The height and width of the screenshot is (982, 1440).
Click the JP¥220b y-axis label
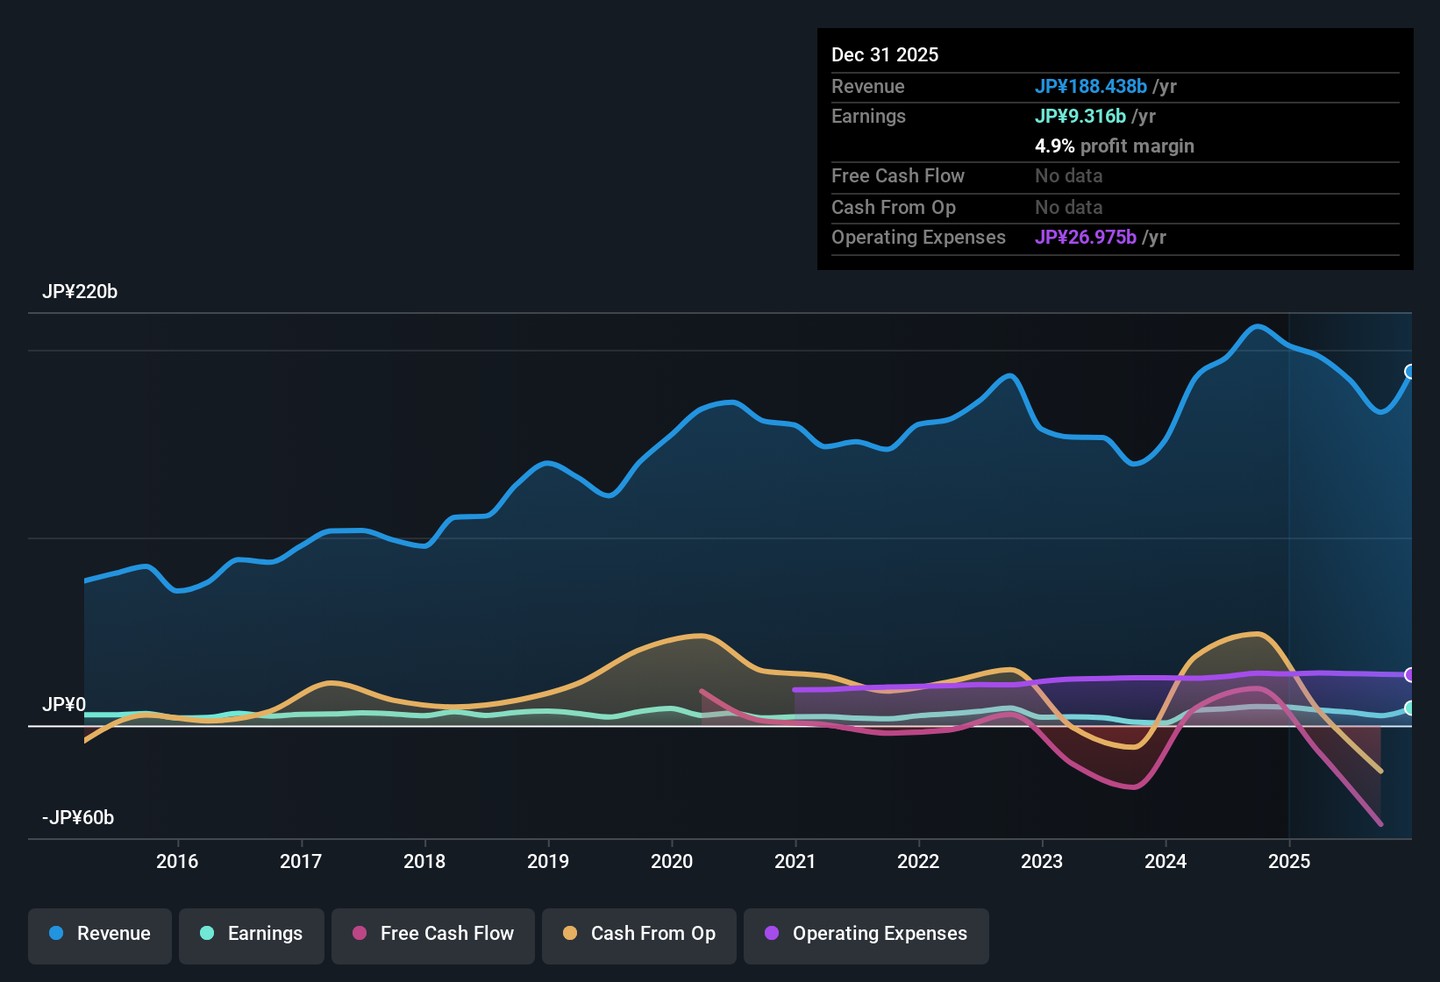tap(80, 292)
